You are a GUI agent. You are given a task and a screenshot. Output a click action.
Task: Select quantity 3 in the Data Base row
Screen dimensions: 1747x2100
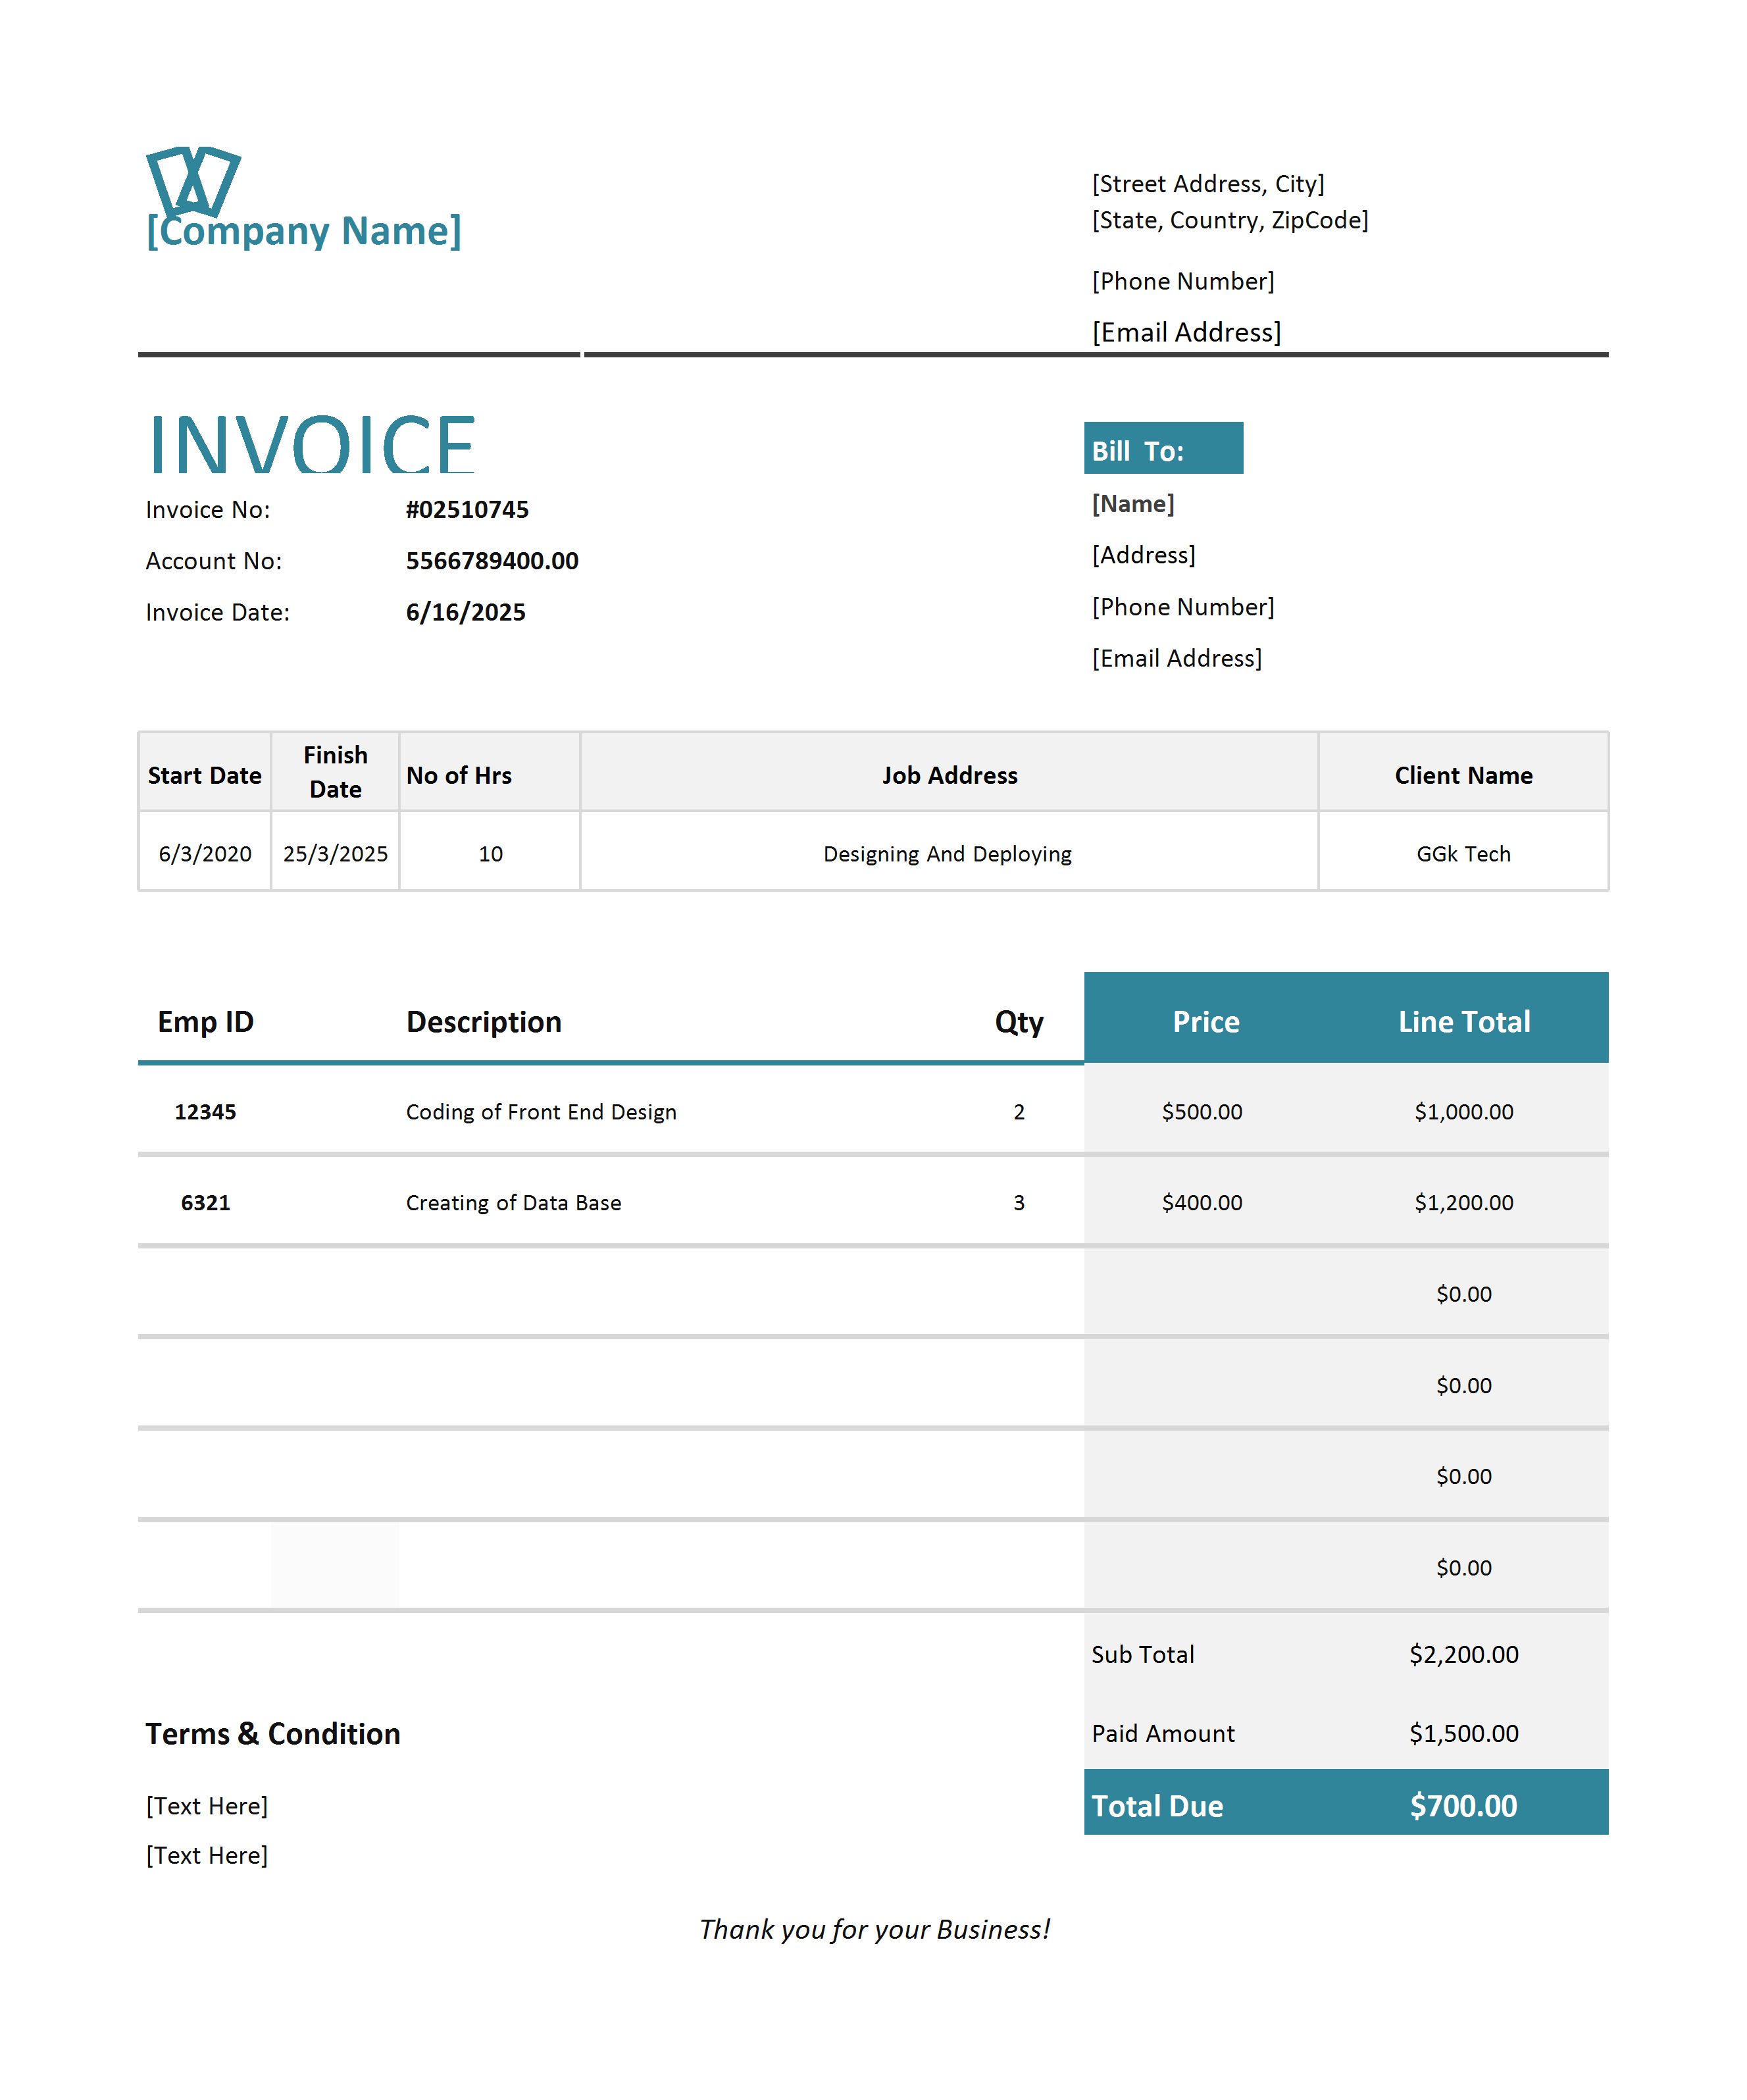click(x=1019, y=1203)
